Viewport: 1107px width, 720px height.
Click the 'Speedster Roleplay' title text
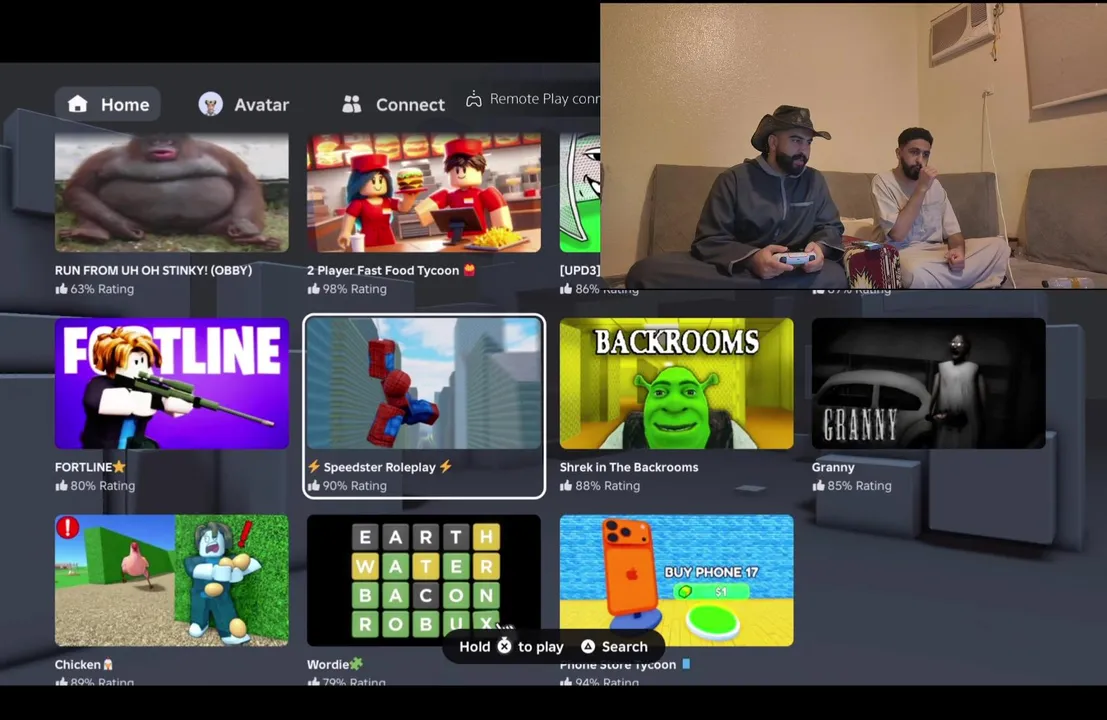[379, 467]
